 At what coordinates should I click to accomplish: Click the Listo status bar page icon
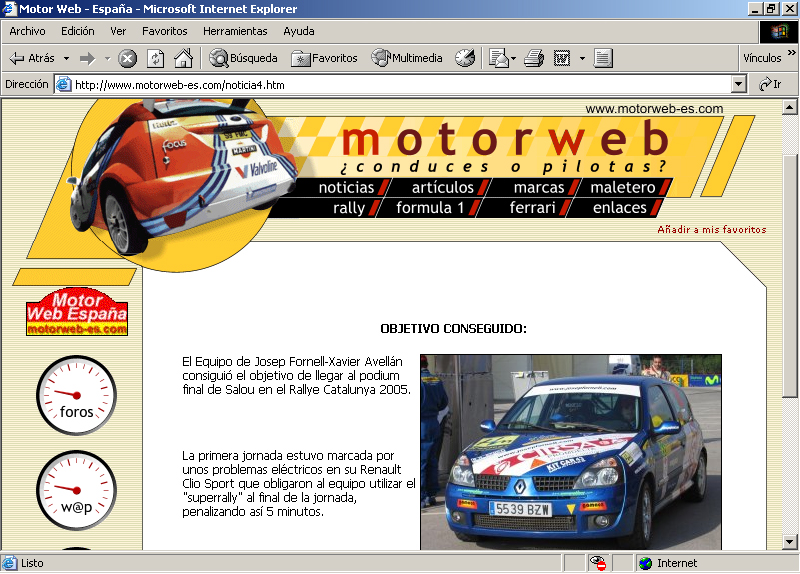pyautogui.click(x=9, y=563)
